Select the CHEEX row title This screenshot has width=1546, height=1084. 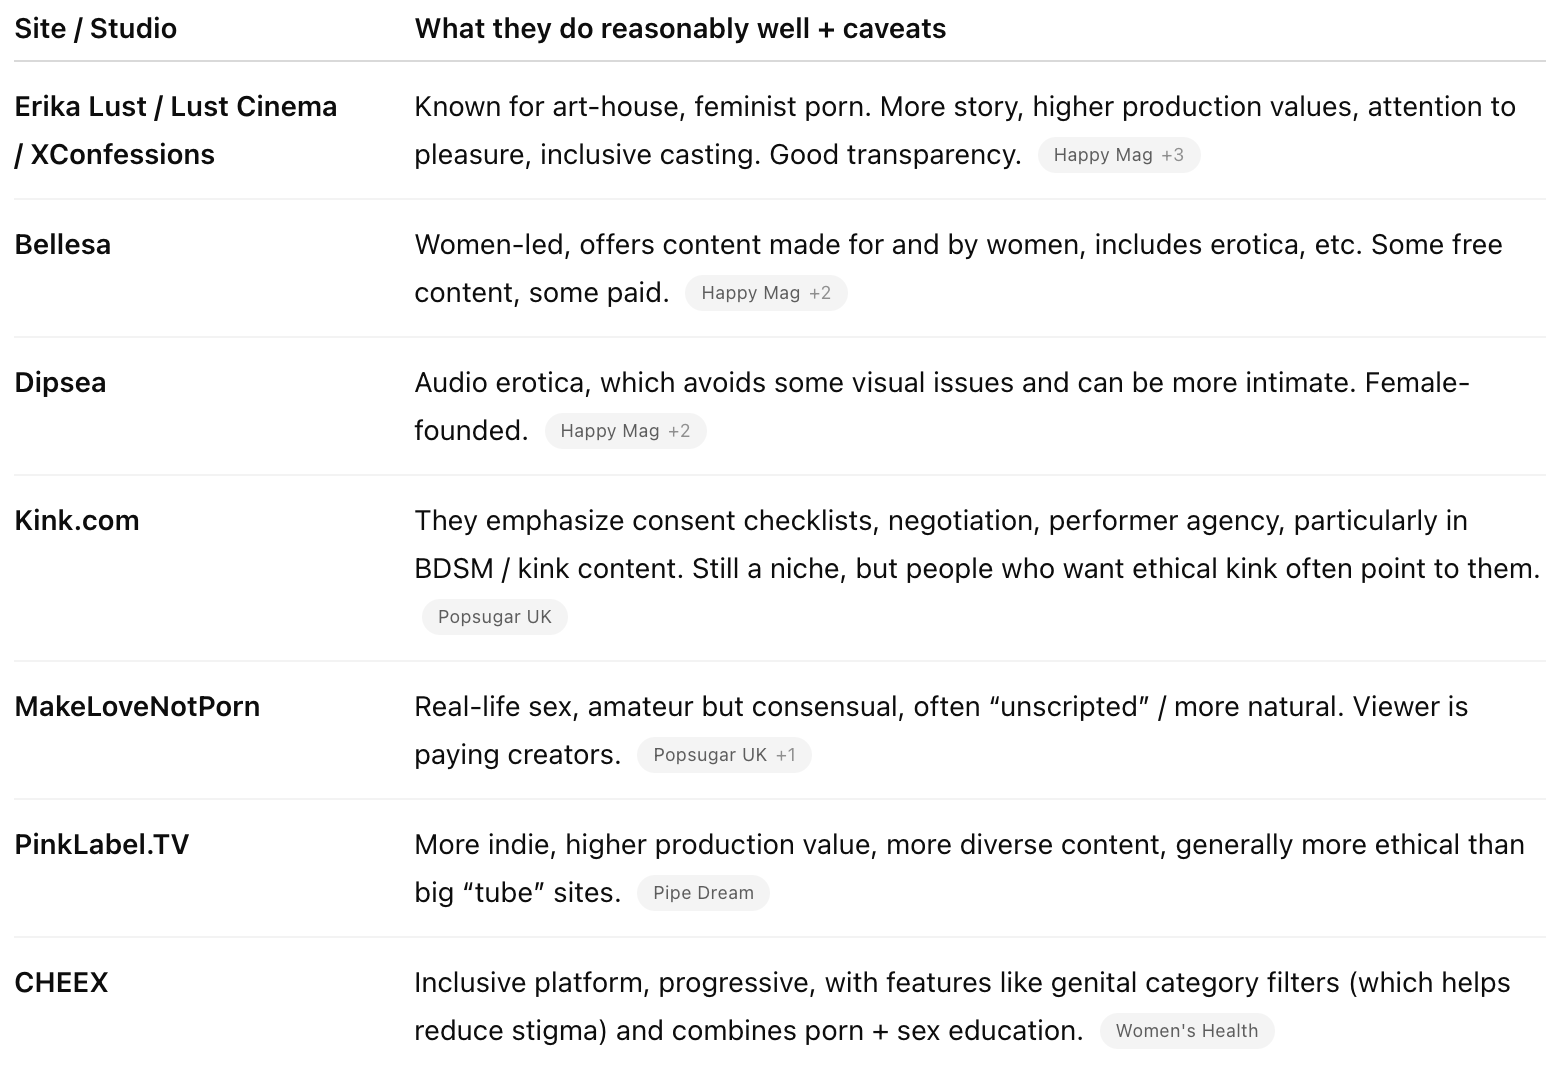(61, 982)
